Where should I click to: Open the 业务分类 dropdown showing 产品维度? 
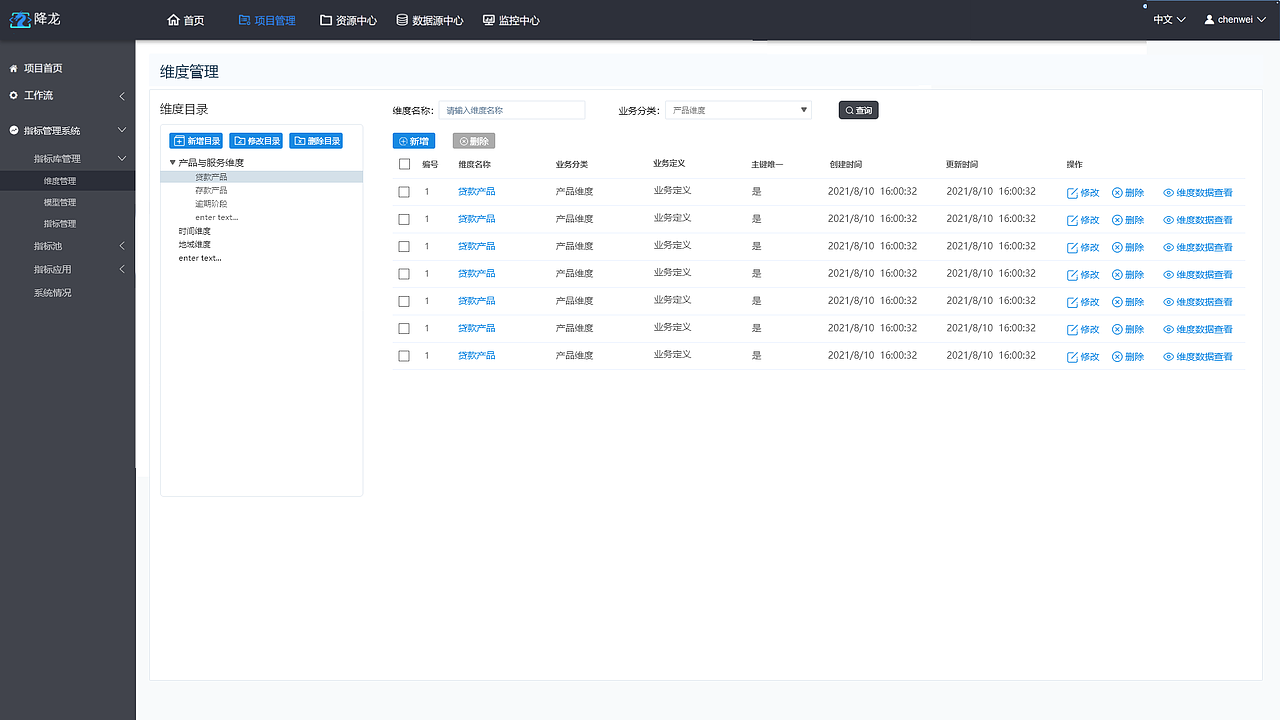(x=738, y=110)
